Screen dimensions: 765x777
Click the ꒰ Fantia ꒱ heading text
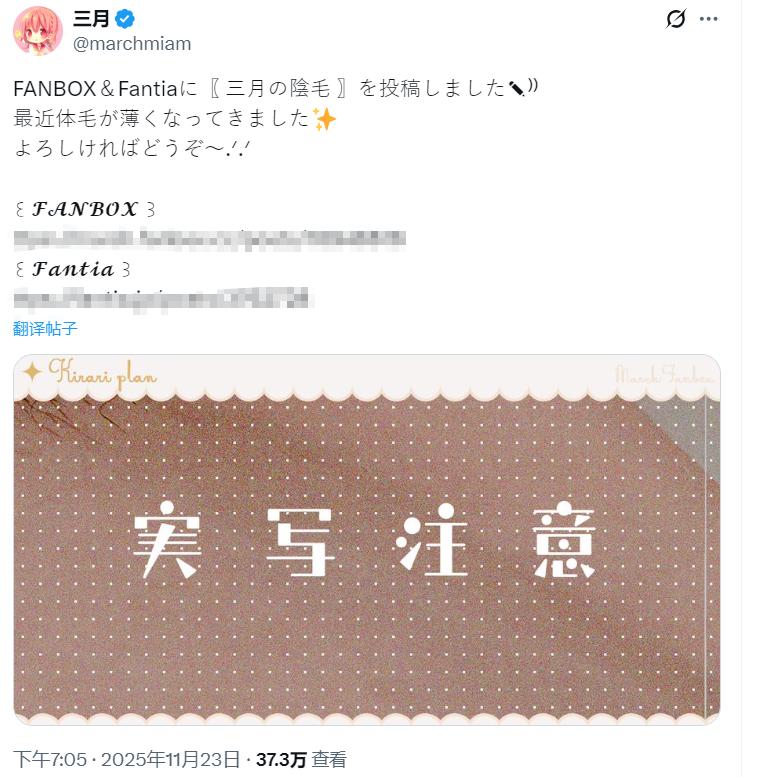72,269
